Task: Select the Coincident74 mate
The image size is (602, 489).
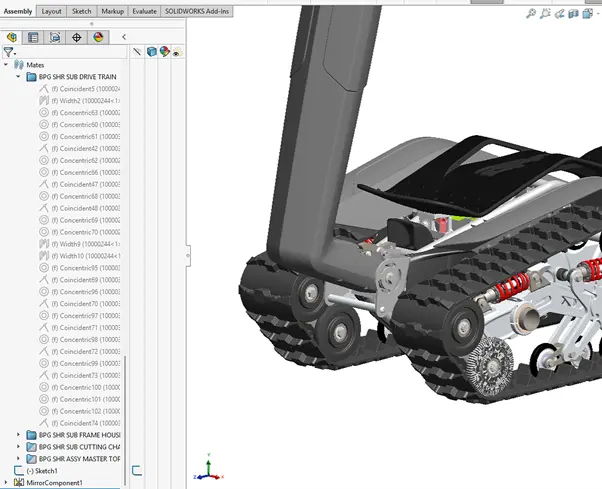Action: point(86,423)
